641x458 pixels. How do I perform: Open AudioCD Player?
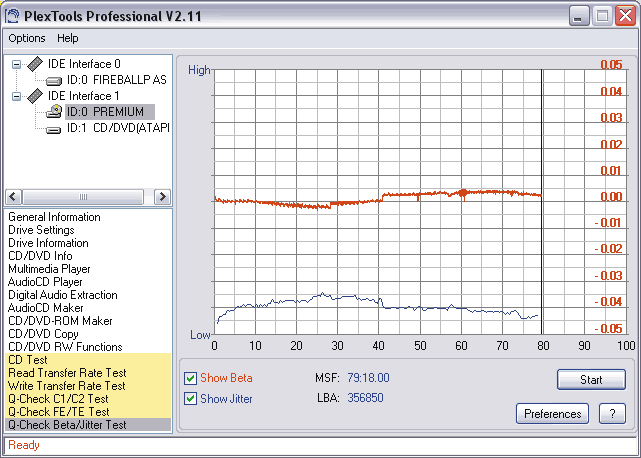click(x=45, y=282)
